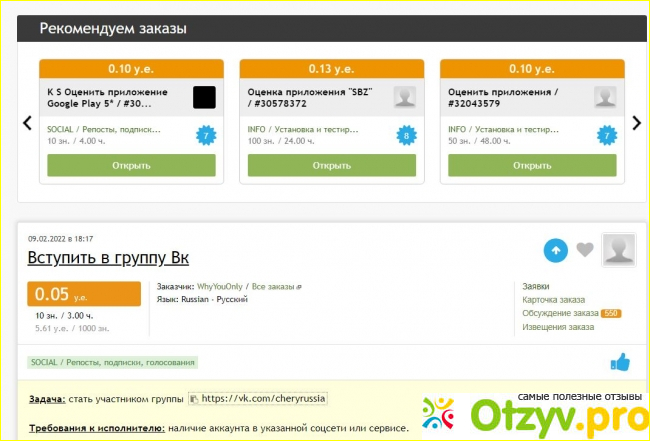Click the blue upward arrow icon

tap(554, 250)
